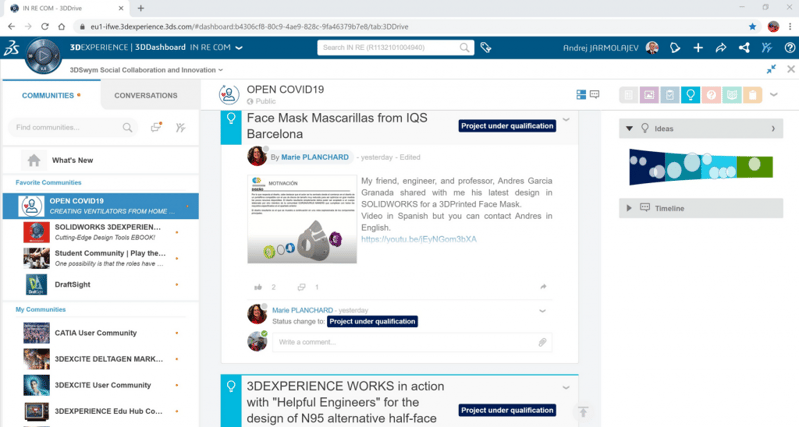Filter by wiki book green icon
Viewport: 799px width, 427px height.
[732, 95]
